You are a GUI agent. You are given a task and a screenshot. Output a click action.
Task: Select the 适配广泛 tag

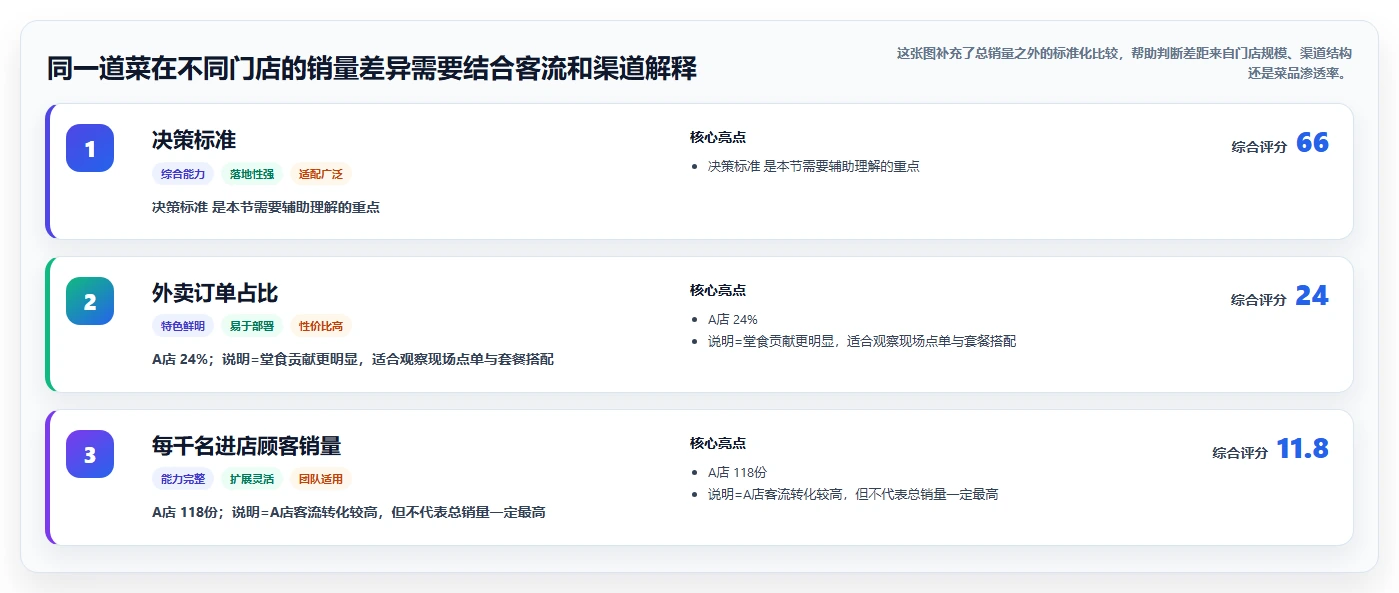pyautogui.click(x=321, y=174)
